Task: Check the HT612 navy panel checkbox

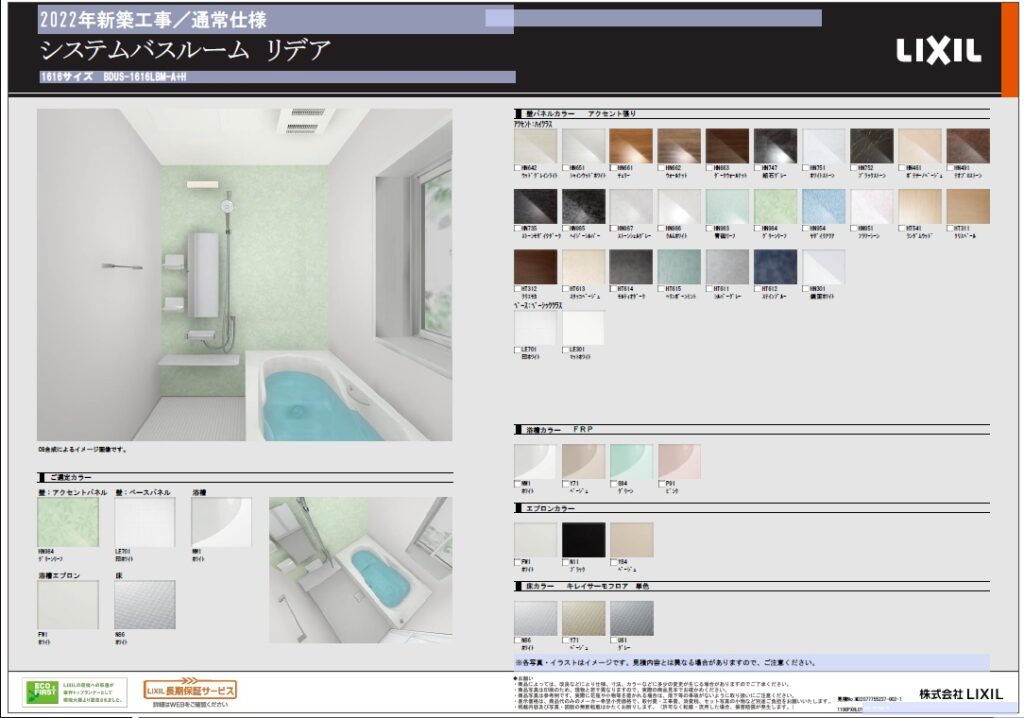Action: point(758,288)
